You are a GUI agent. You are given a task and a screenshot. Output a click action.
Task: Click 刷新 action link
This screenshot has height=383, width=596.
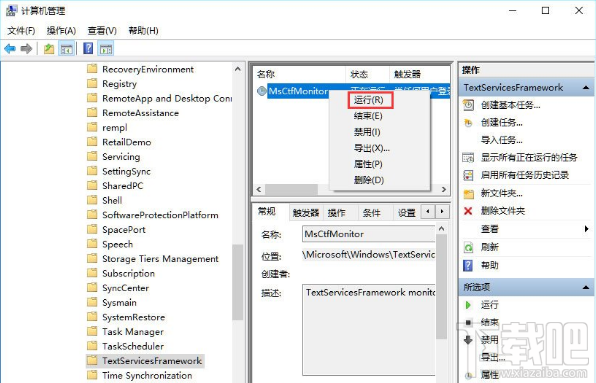[490, 247]
